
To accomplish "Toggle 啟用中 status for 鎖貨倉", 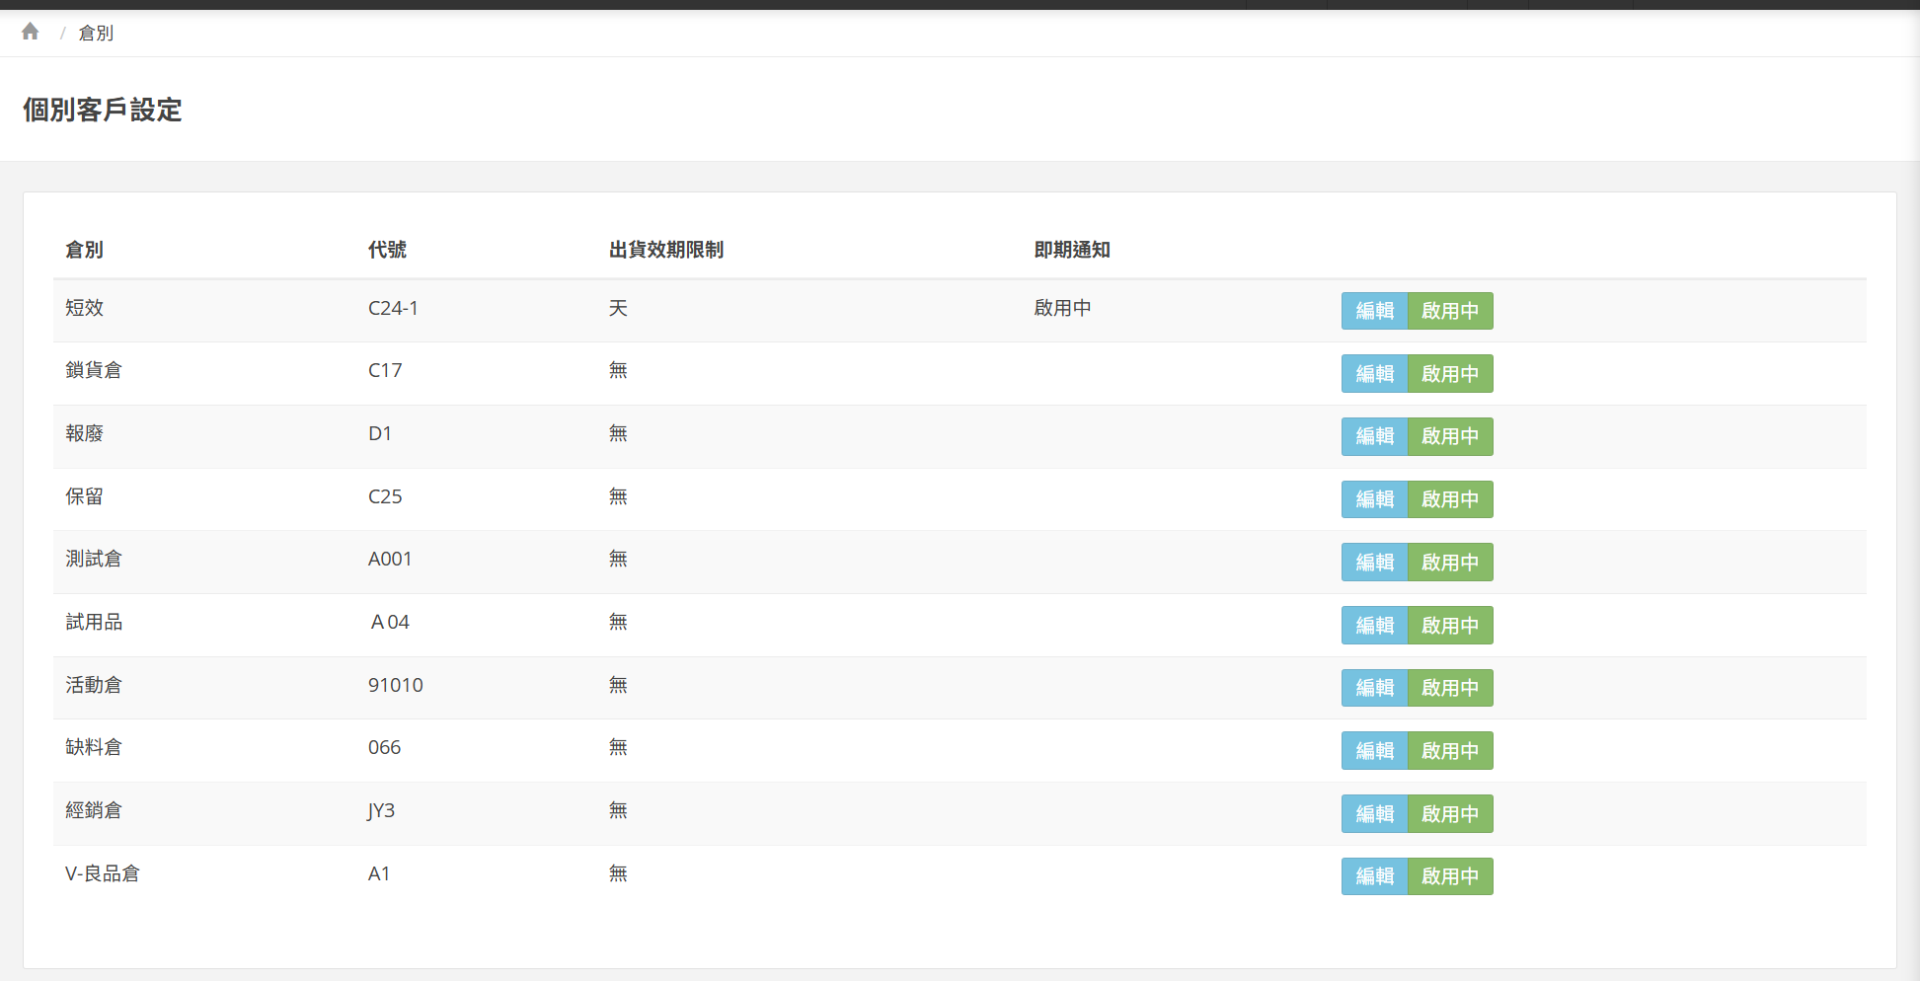I will pos(1449,374).
